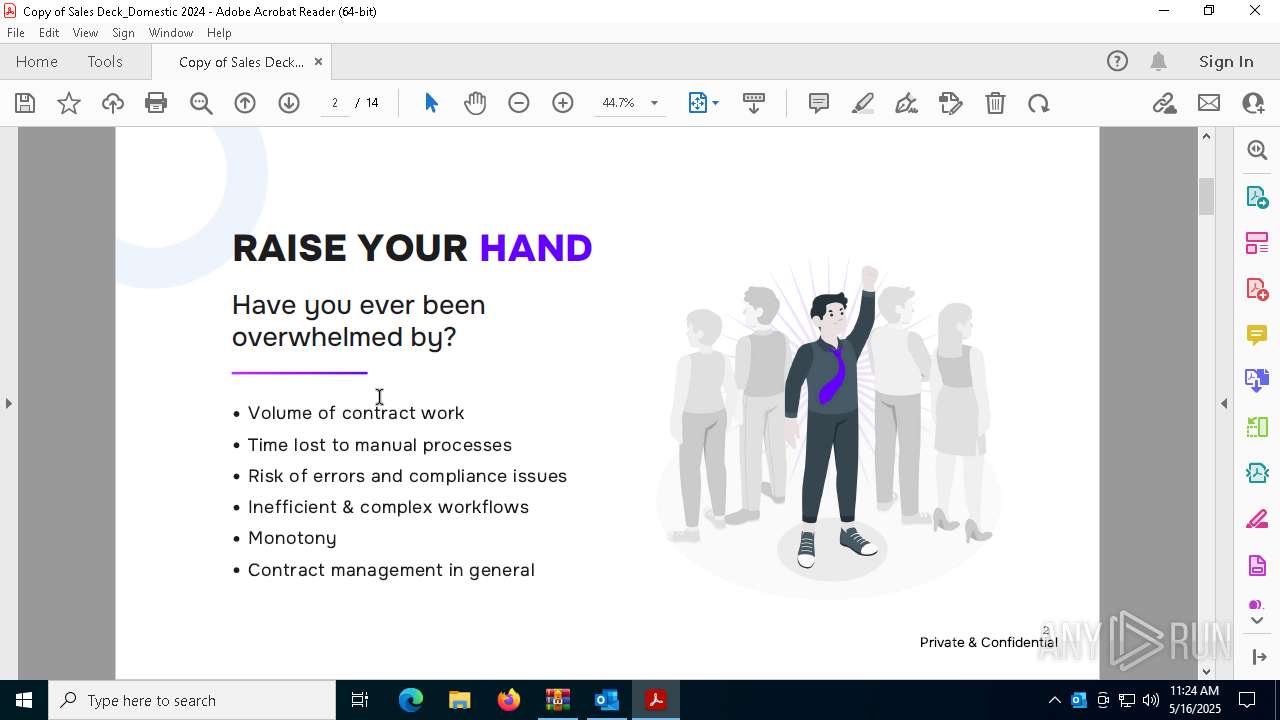Click the Type here to search box

click(x=192, y=700)
